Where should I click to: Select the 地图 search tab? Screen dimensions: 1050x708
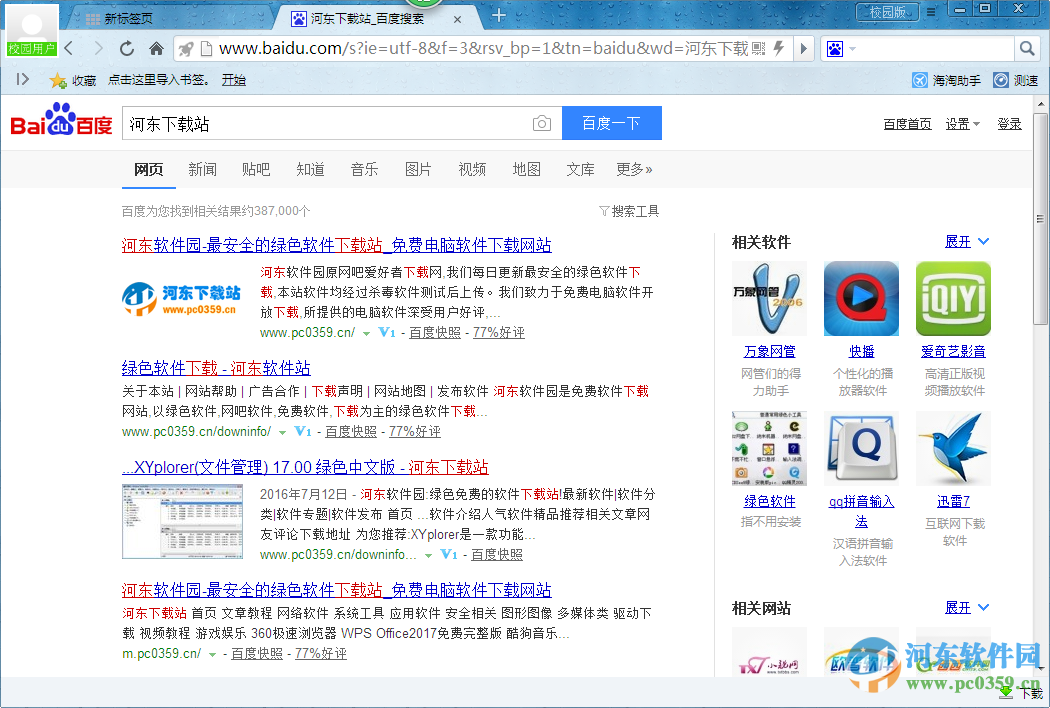click(x=526, y=169)
